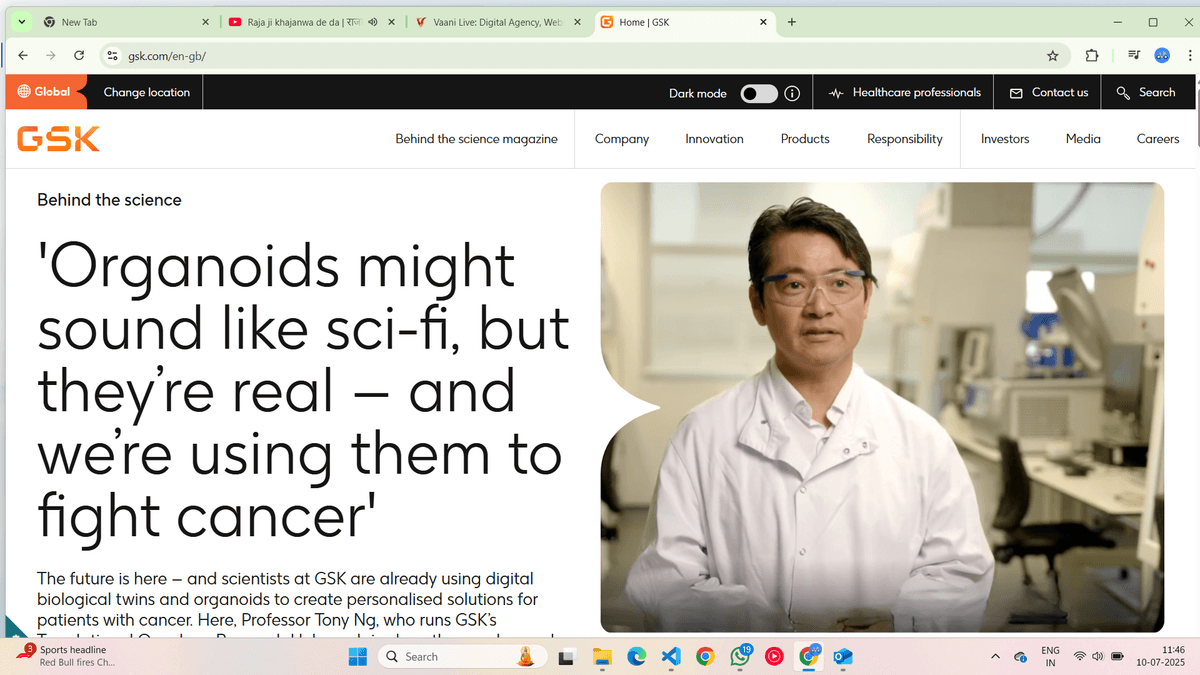Open File Explorer from the taskbar

602,656
